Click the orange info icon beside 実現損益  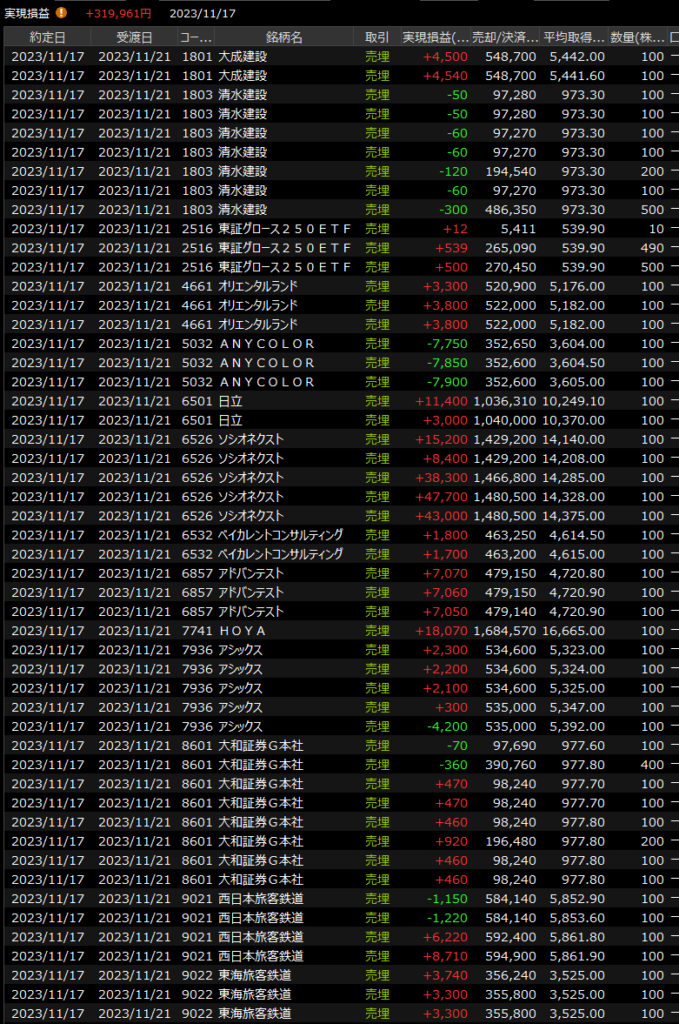tap(62, 13)
